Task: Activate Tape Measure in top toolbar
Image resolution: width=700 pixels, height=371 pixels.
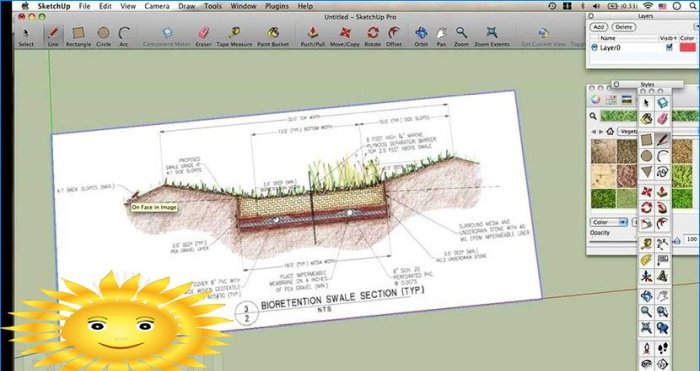Action: click(x=234, y=36)
